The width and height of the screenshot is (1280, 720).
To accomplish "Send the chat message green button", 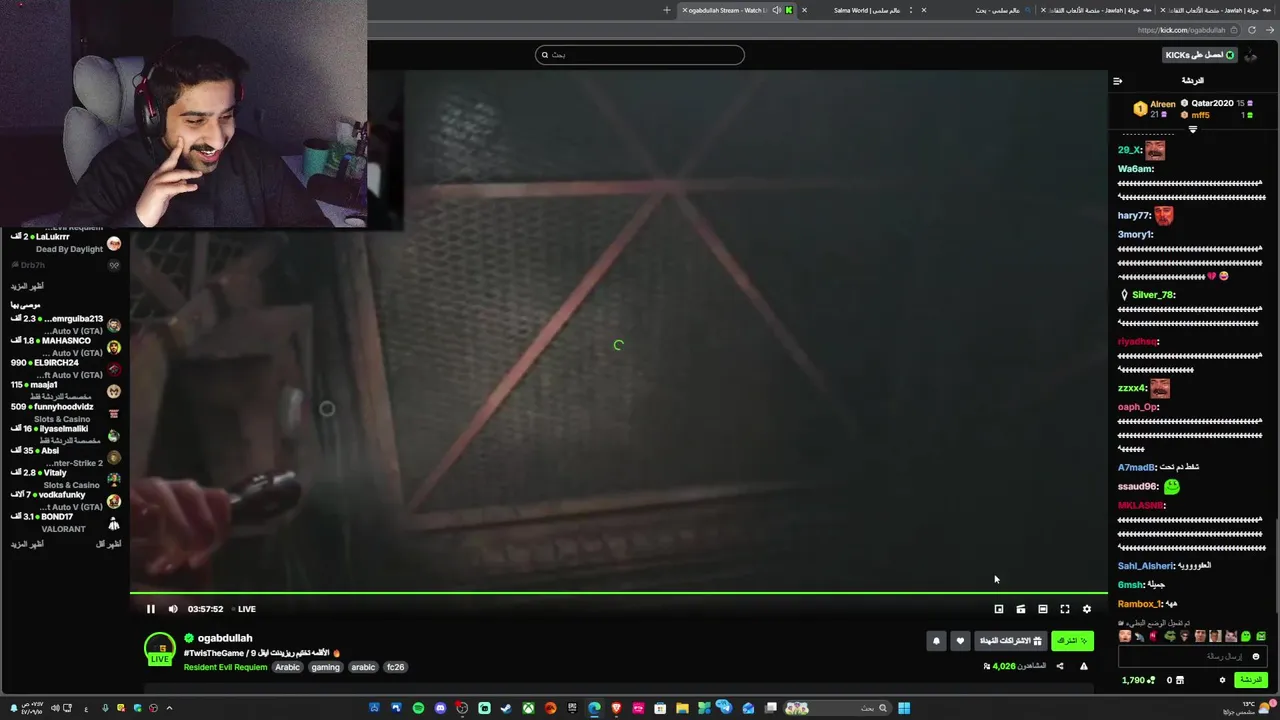I will pyautogui.click(x=1251, y=680).
